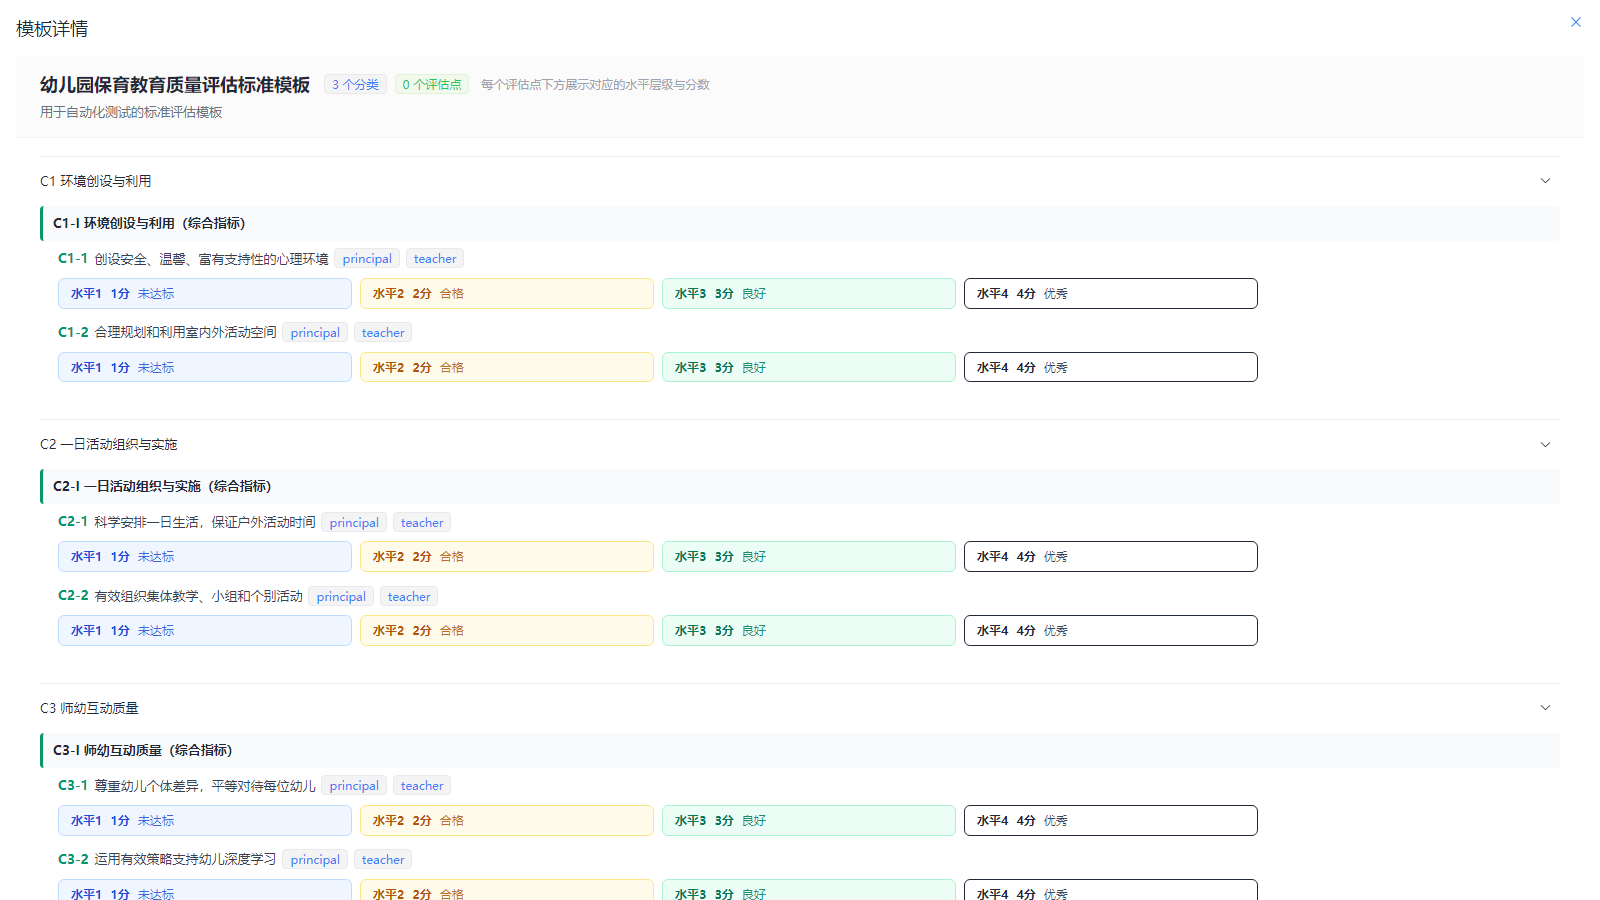The height and width of the screenshot is (900, 1600).
Task: Click the description 用于自动化测试的标准评估模板
Action: (131, 112)
